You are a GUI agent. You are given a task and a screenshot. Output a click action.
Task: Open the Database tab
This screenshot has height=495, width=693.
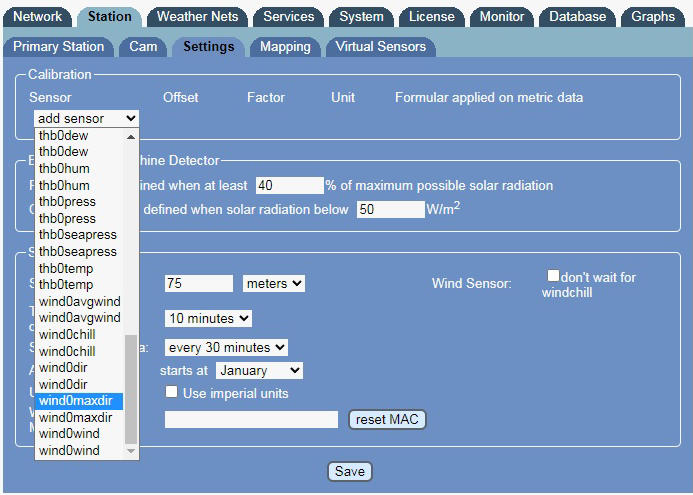point(577,17)
